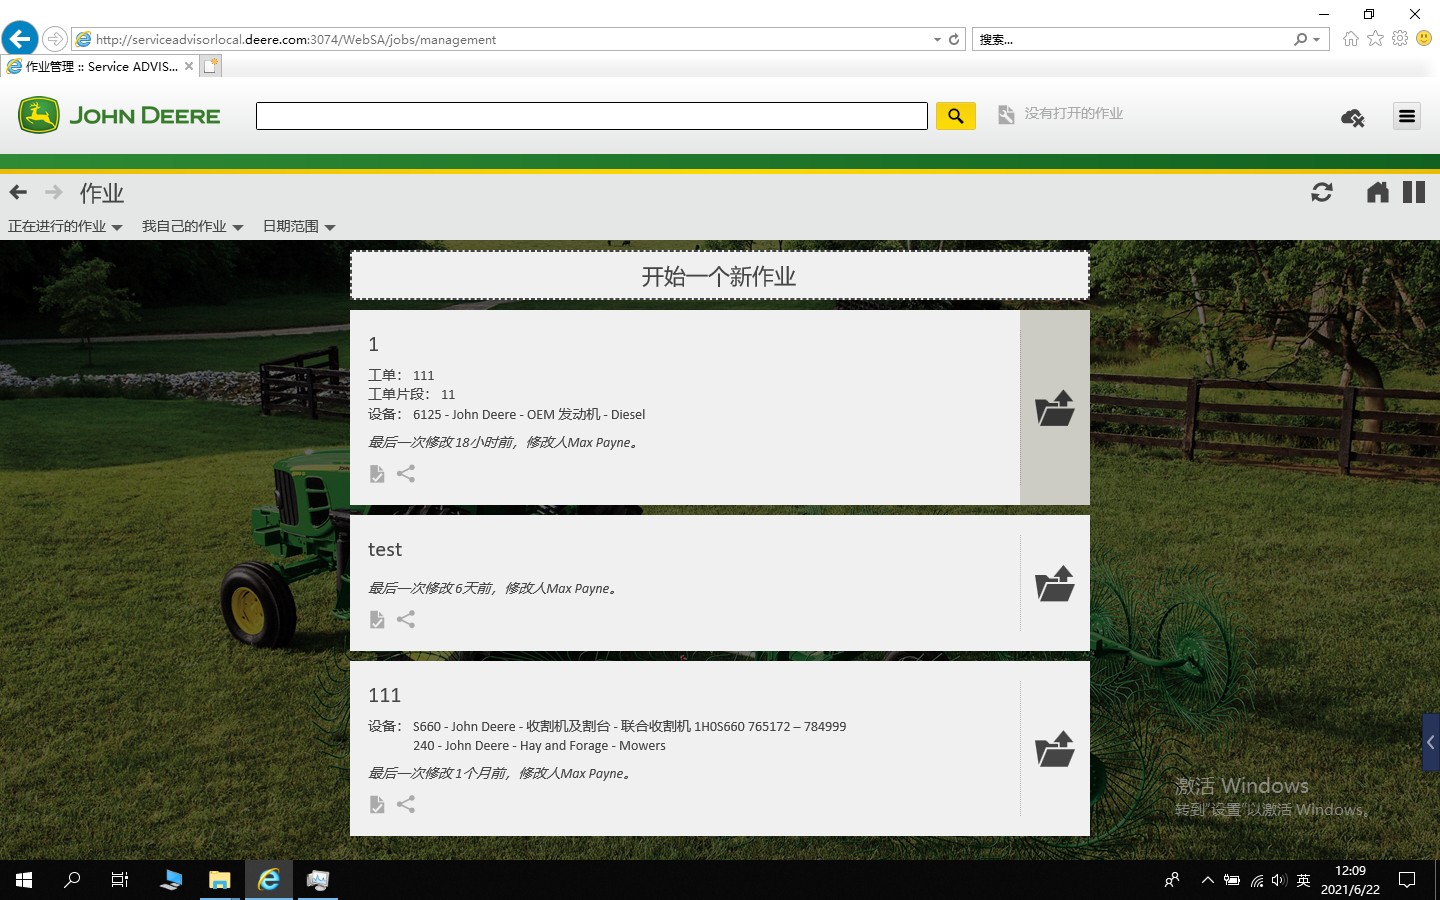The height and width of the screenshot is (900, 1440).
Task: Click document icon under job 1
Action: click(377, 474)
